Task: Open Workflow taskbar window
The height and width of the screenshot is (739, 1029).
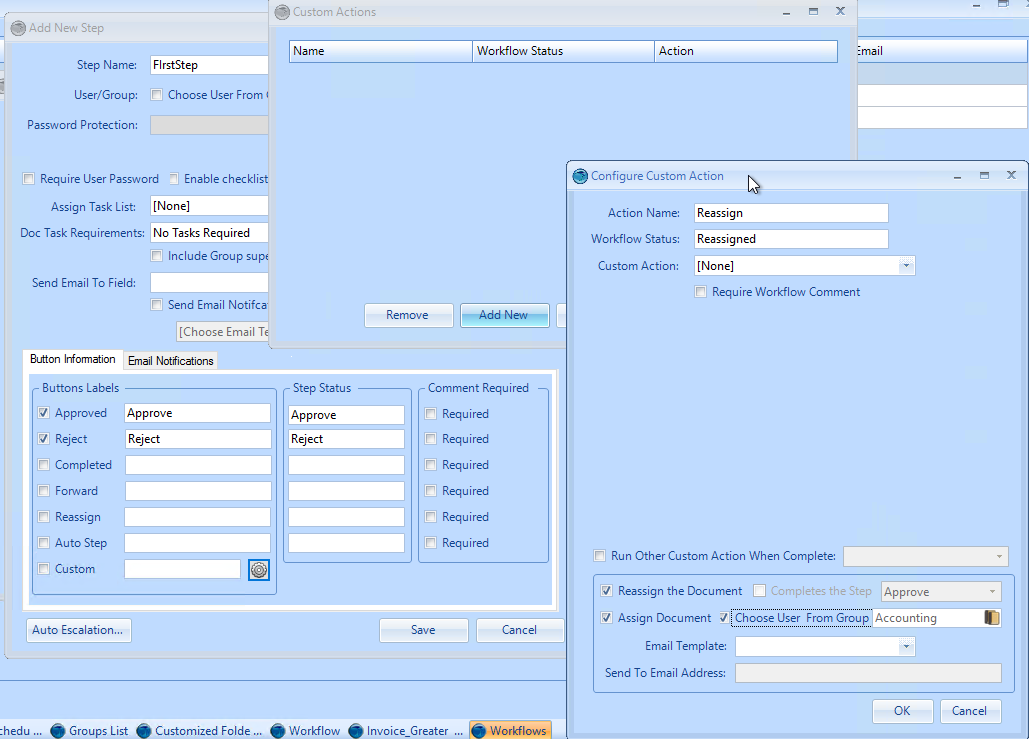Action: coord(306,730)
